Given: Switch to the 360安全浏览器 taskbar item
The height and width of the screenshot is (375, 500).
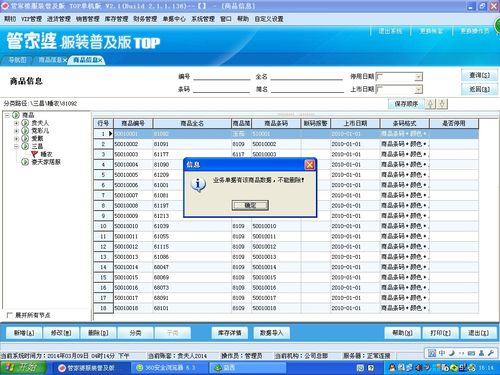Looking at the screenshot, I should 168,368.
